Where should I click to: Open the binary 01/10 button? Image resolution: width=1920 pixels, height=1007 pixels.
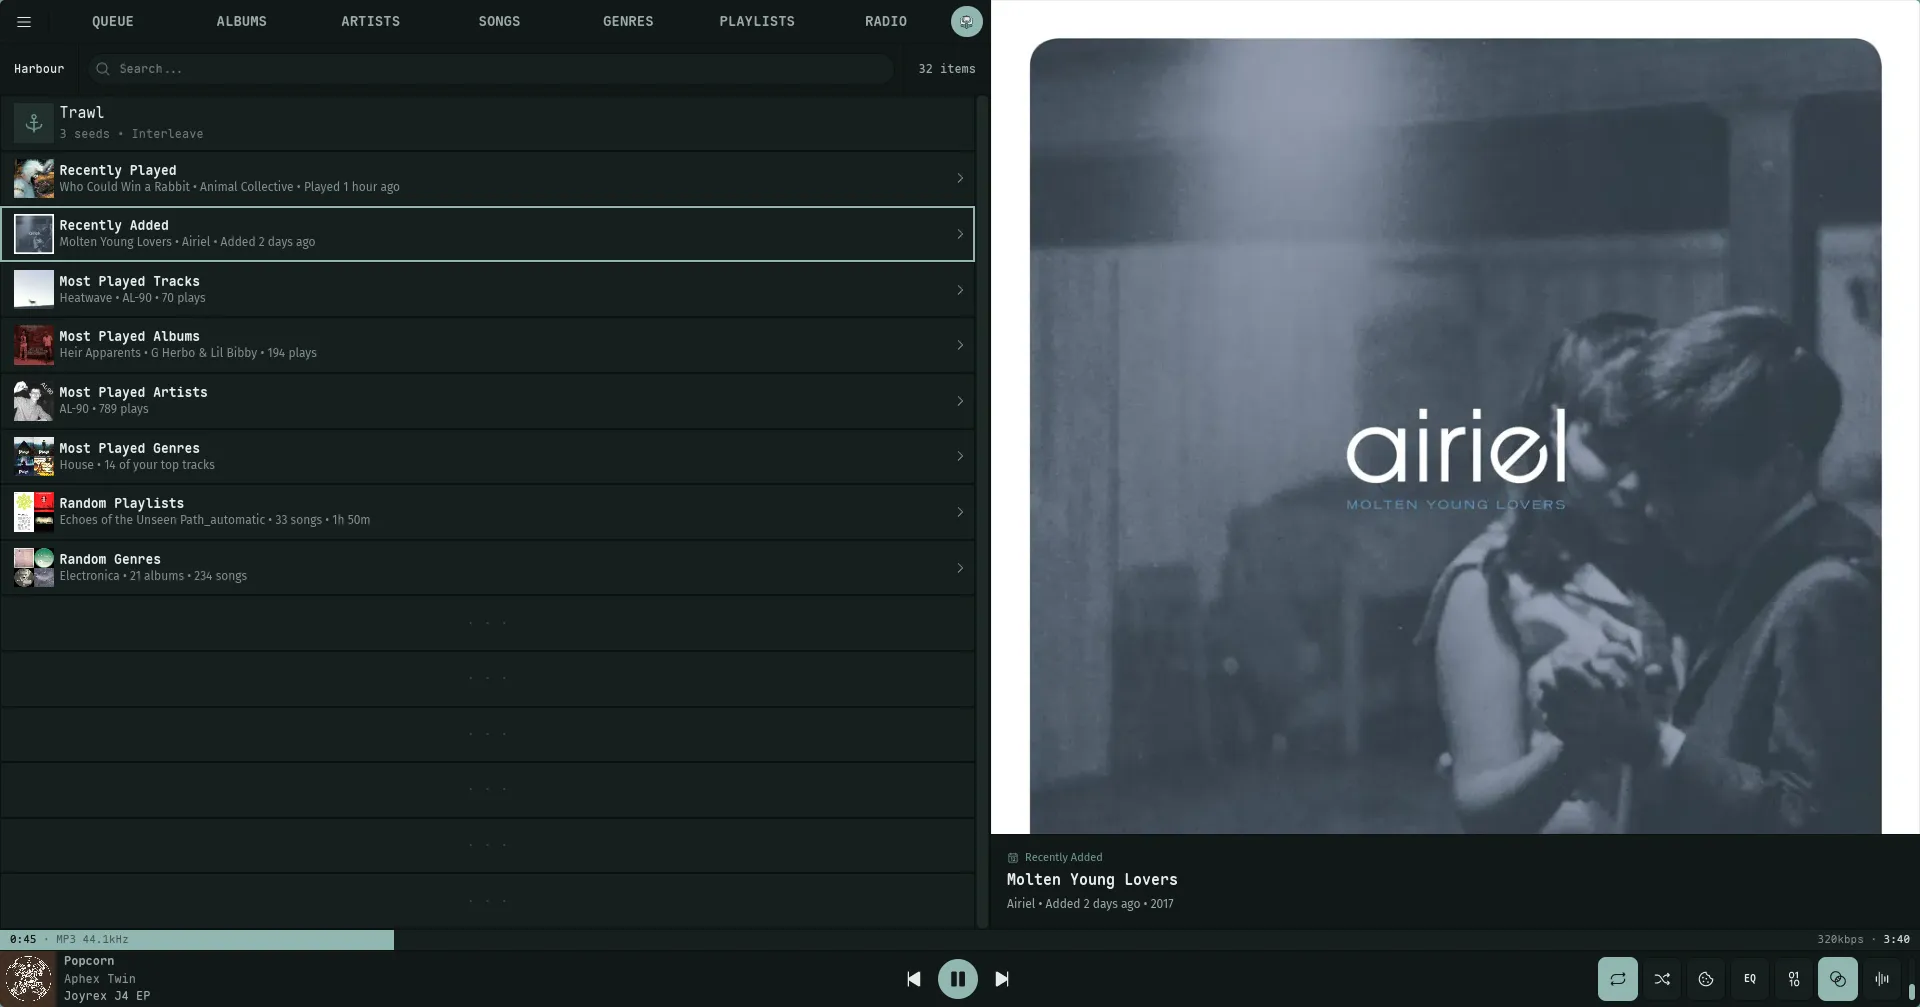tap(1794, 979)
